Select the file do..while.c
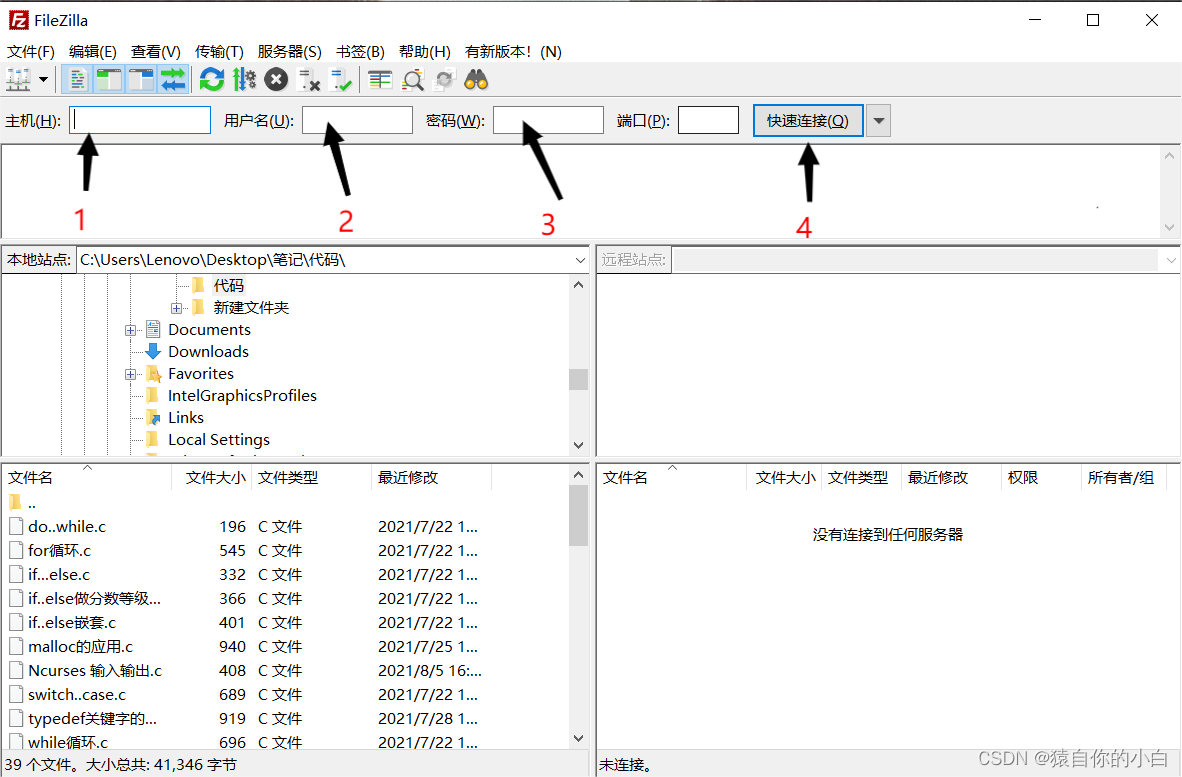 pos(66,527)
